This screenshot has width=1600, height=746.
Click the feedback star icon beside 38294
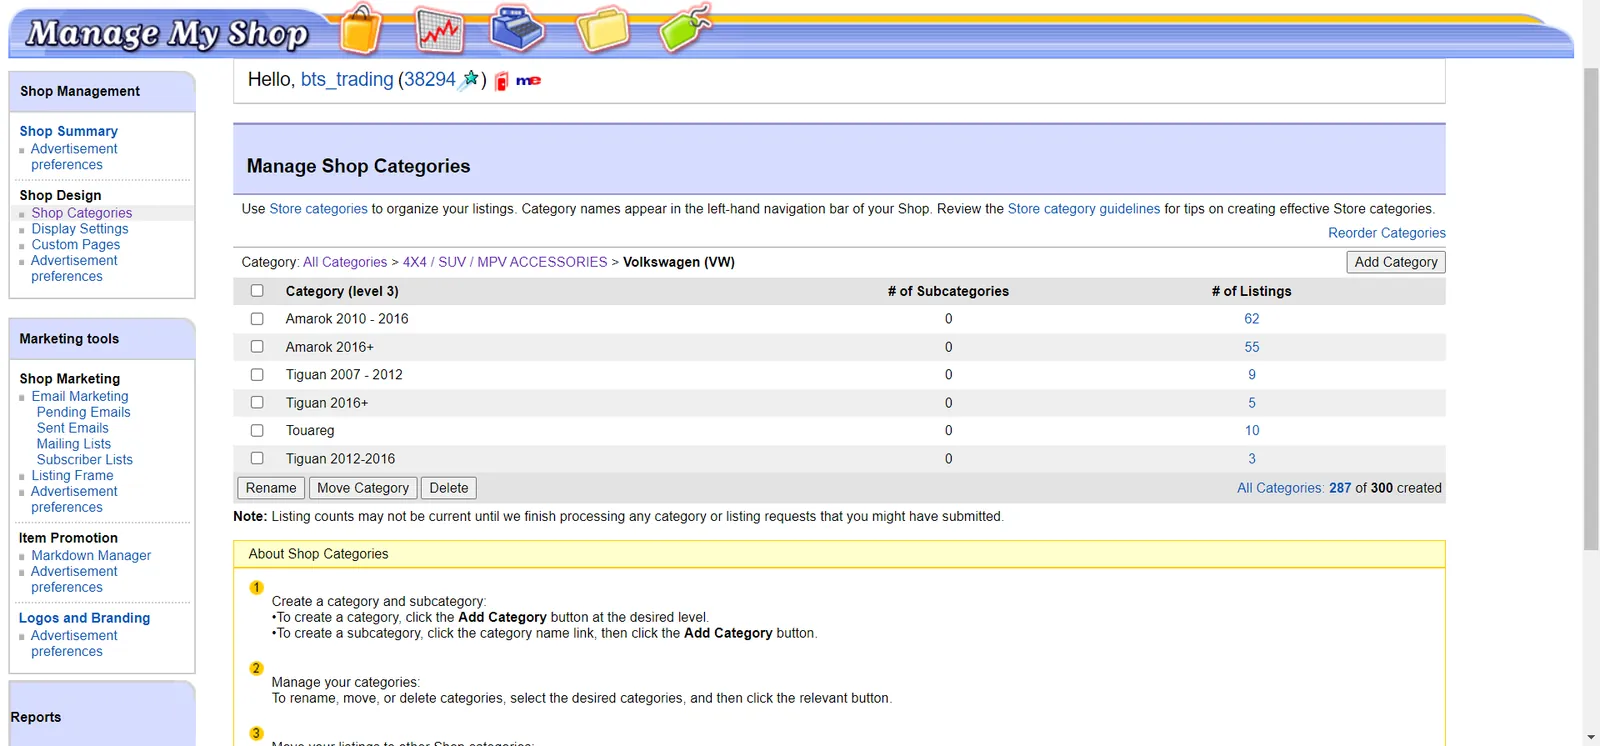coord(469,80)
